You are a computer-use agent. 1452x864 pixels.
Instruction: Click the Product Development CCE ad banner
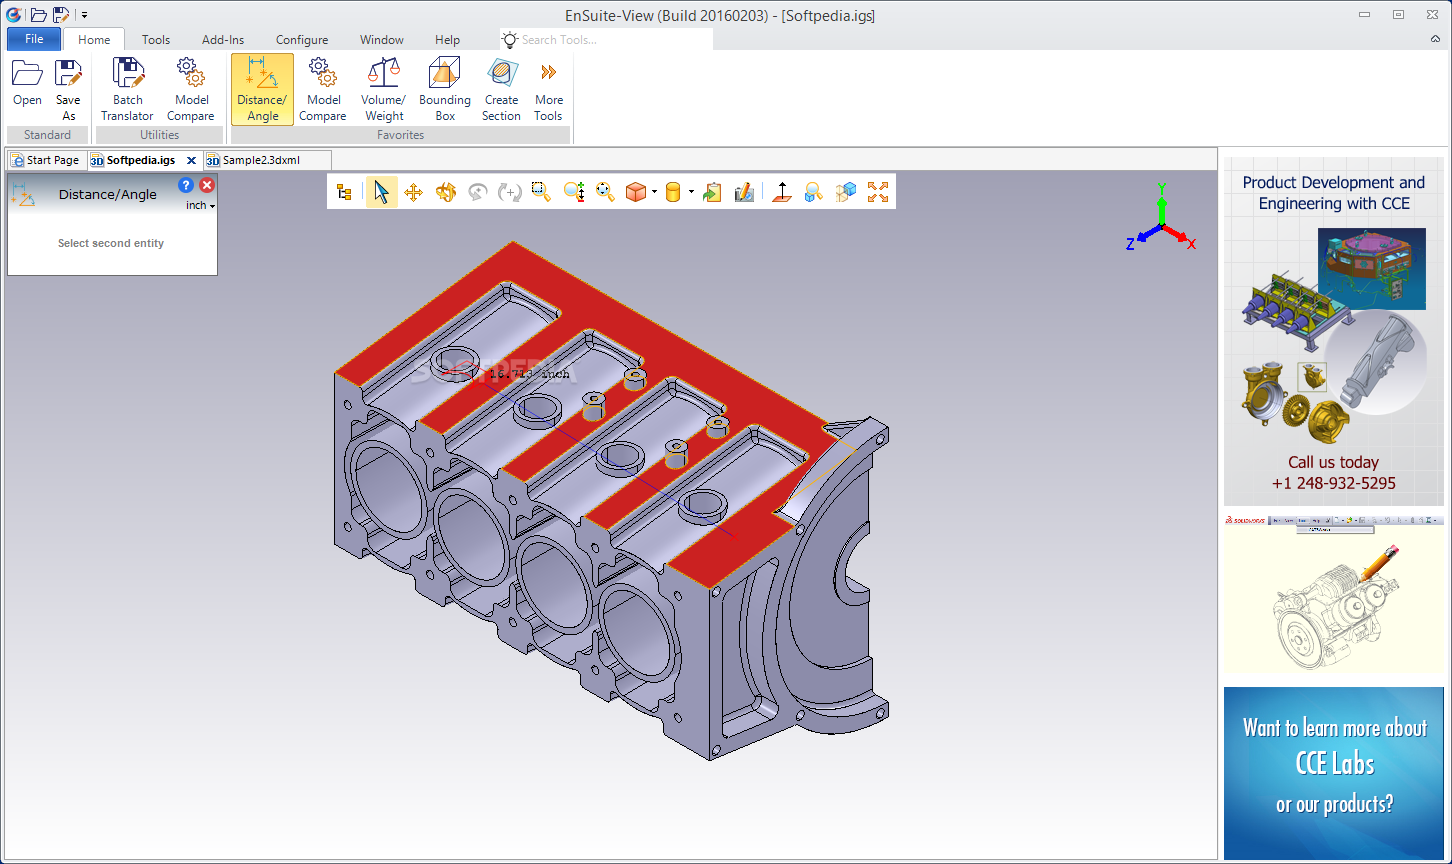pyautogui.click(x=1334, y=331)
